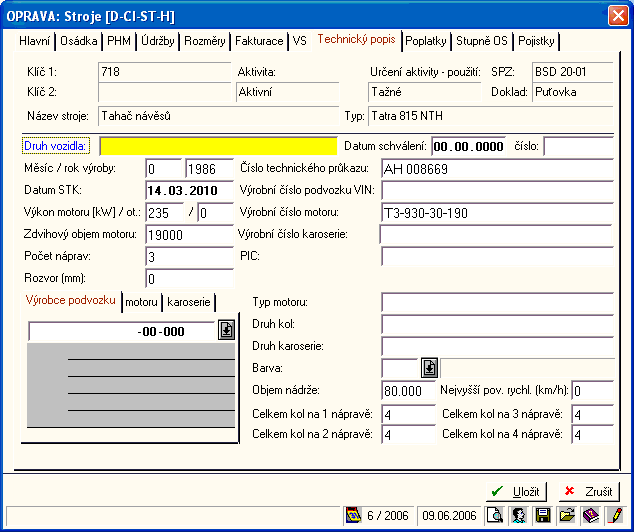Image resolution: width=634 pixels, height=532 pixels.
Task: Click the Nejvyšší pov. rychl. field
Action: coord(592,391)
